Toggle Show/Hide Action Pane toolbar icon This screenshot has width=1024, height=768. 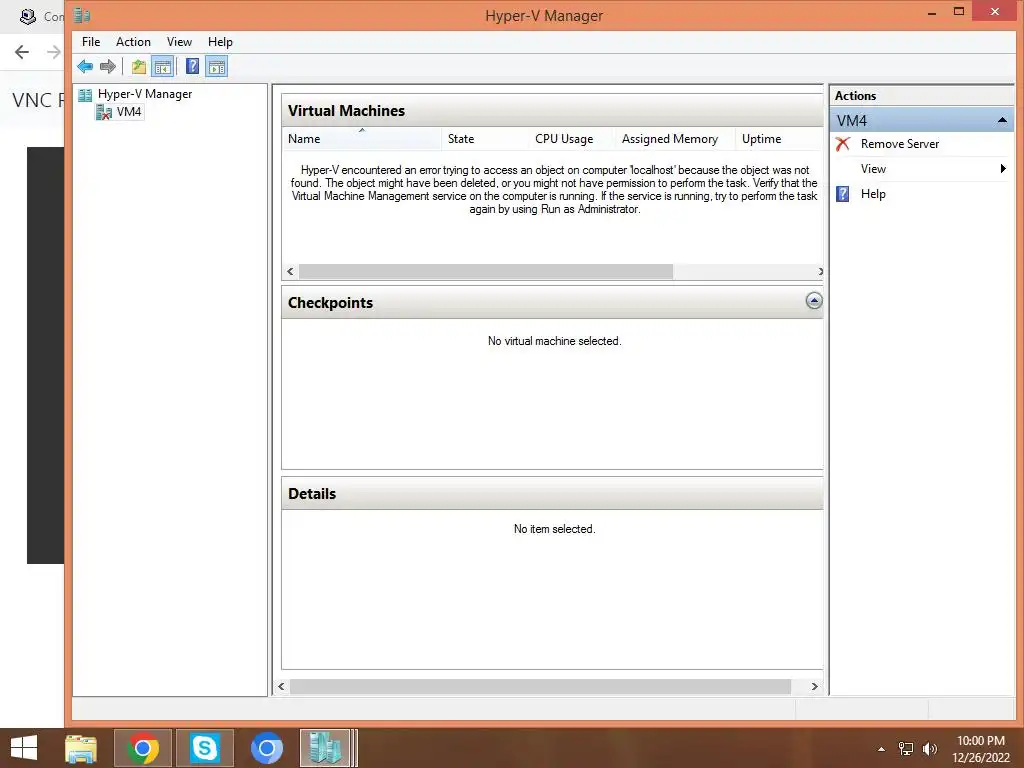click(217, 67)
